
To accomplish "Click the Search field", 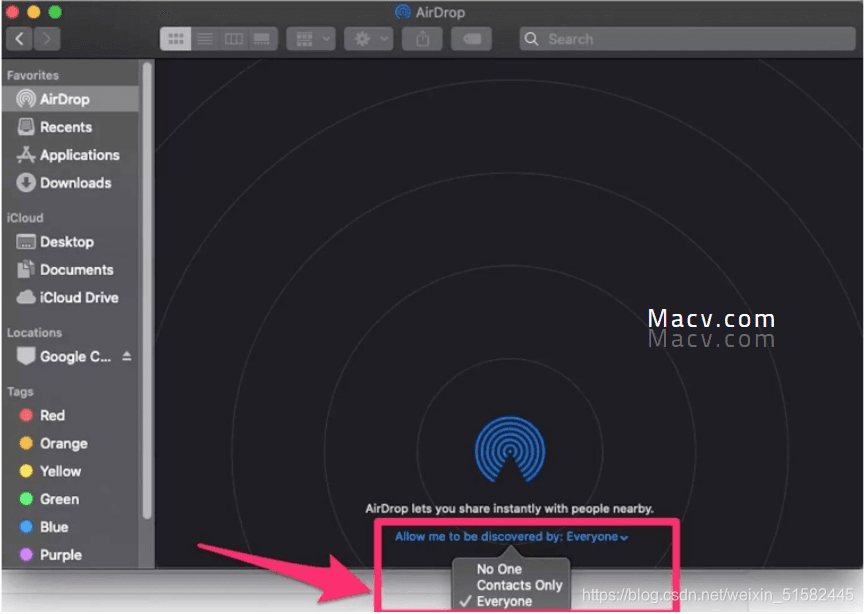I will pos(687,39).
